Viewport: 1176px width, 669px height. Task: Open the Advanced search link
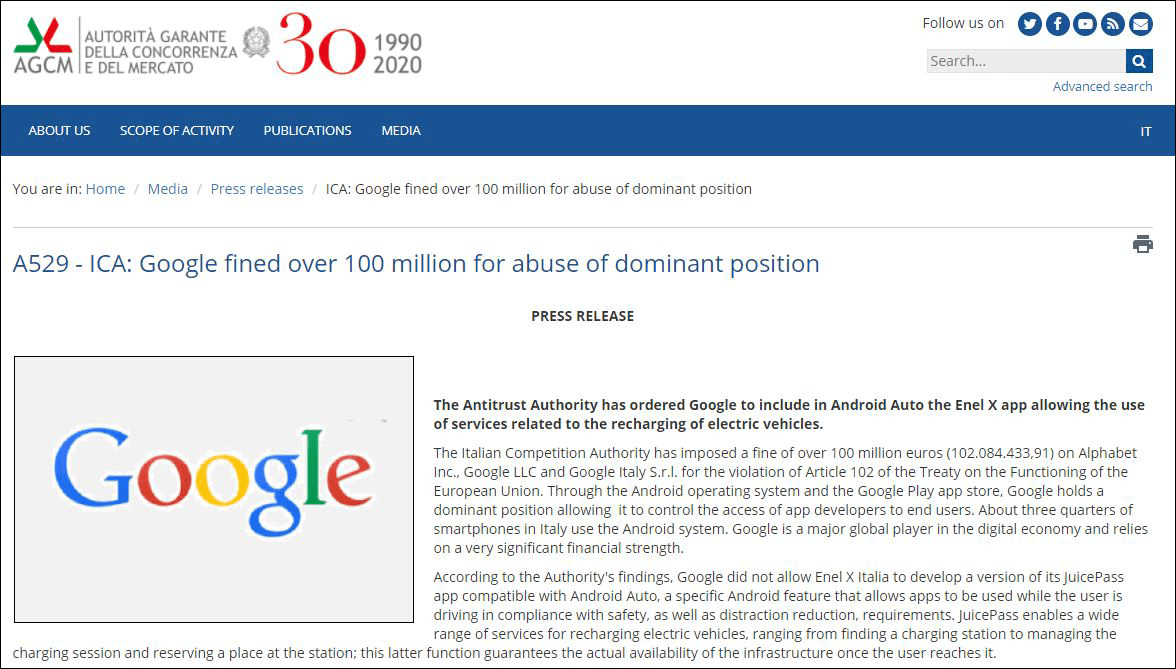coord(1102,87)
